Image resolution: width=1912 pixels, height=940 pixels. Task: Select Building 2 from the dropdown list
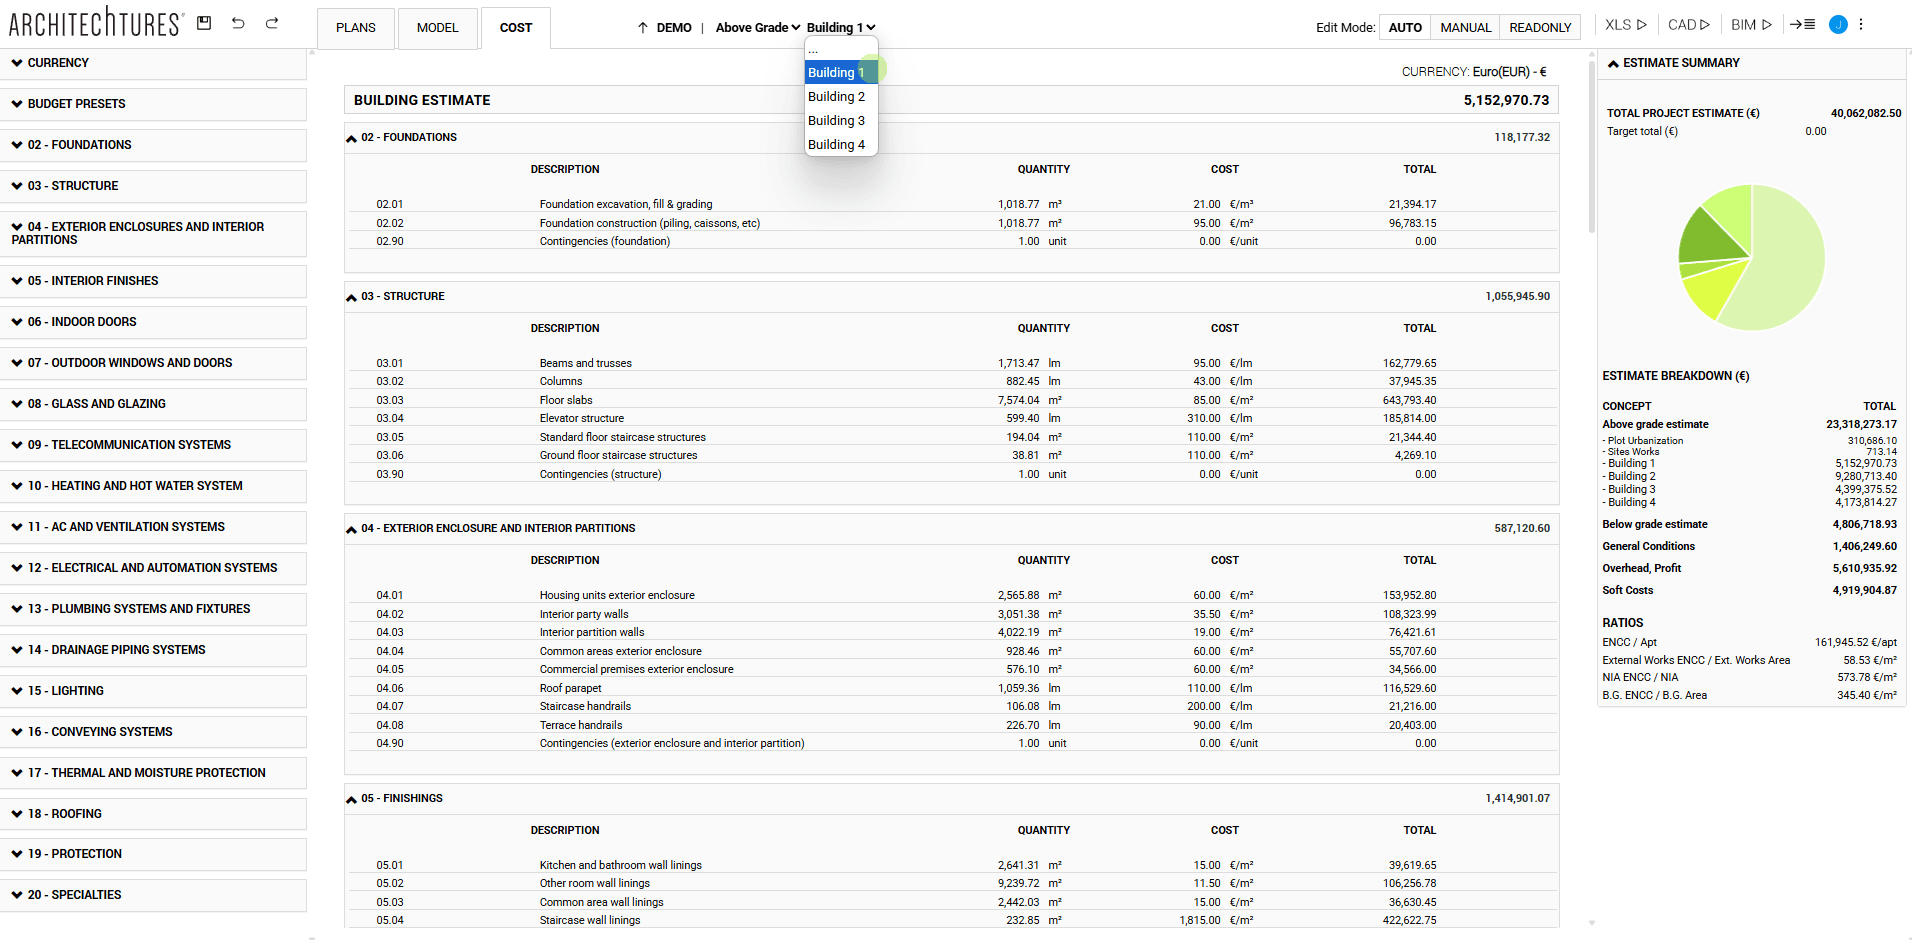[x=837, y=96]
